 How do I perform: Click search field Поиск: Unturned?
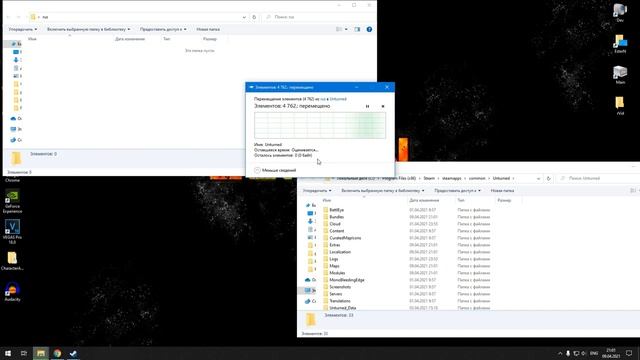[598, 178]
